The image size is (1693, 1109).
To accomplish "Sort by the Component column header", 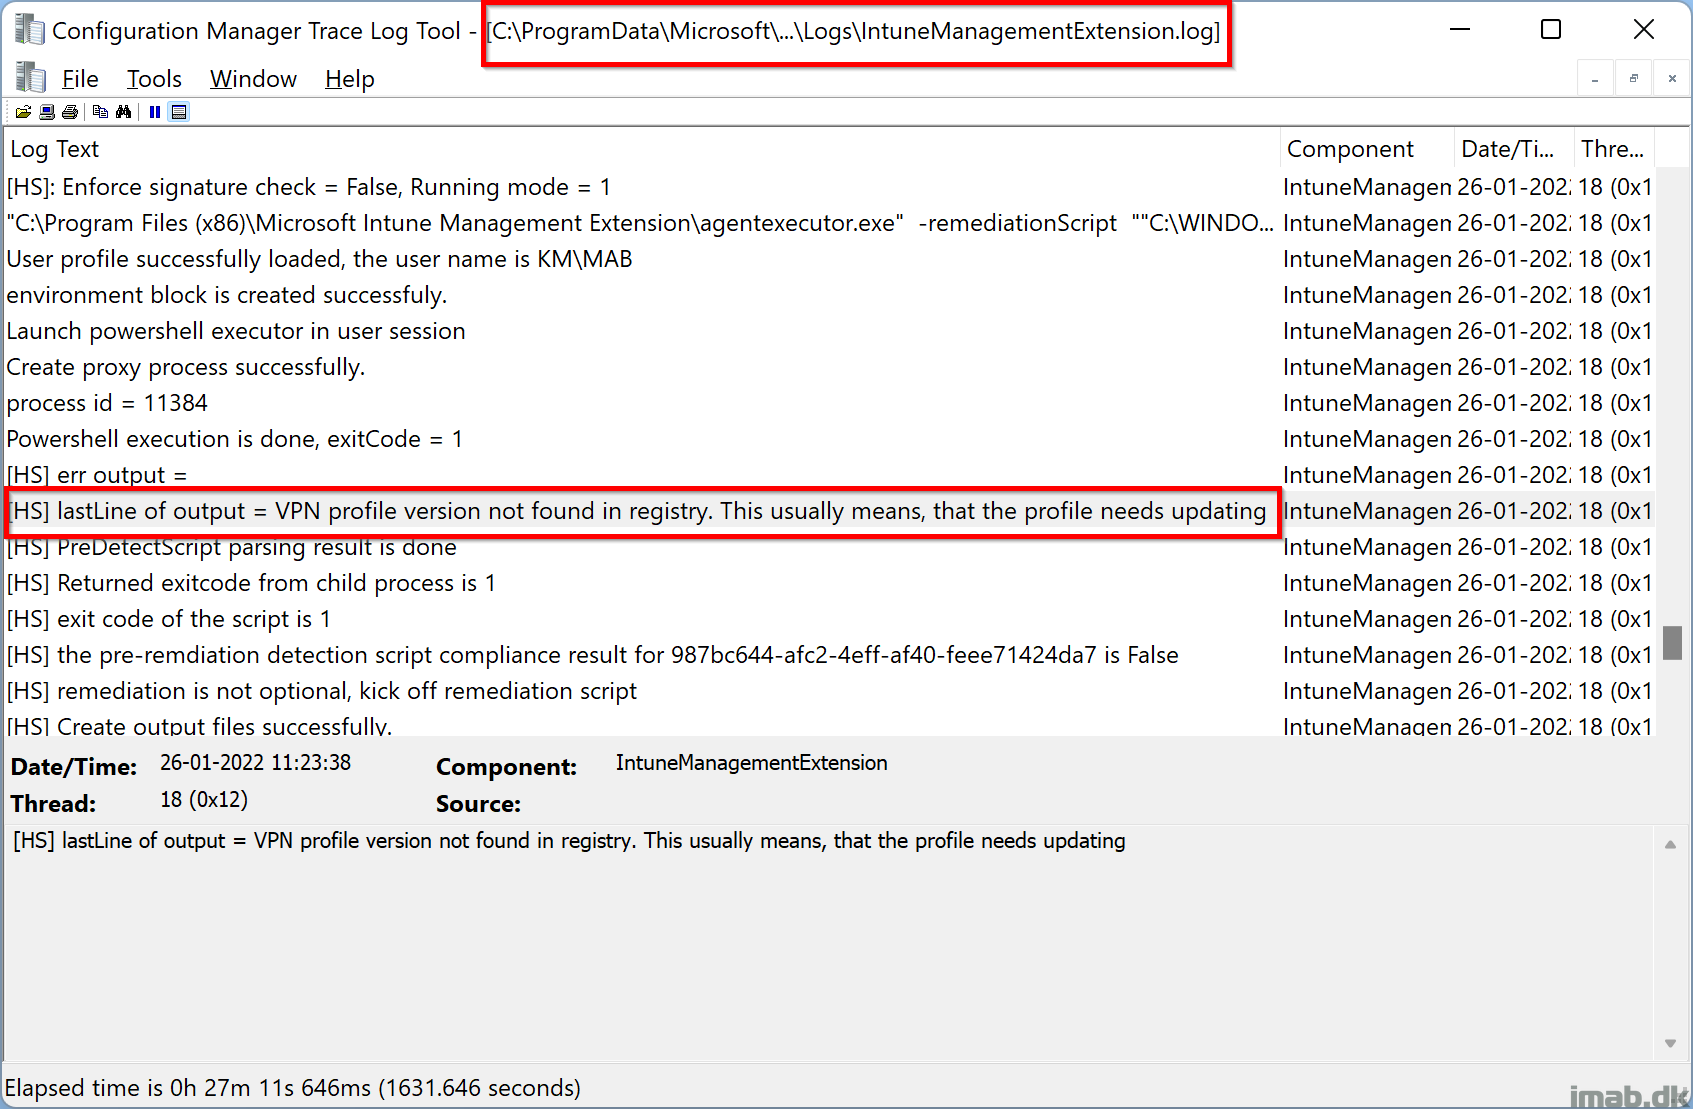I will (1367, 149).
